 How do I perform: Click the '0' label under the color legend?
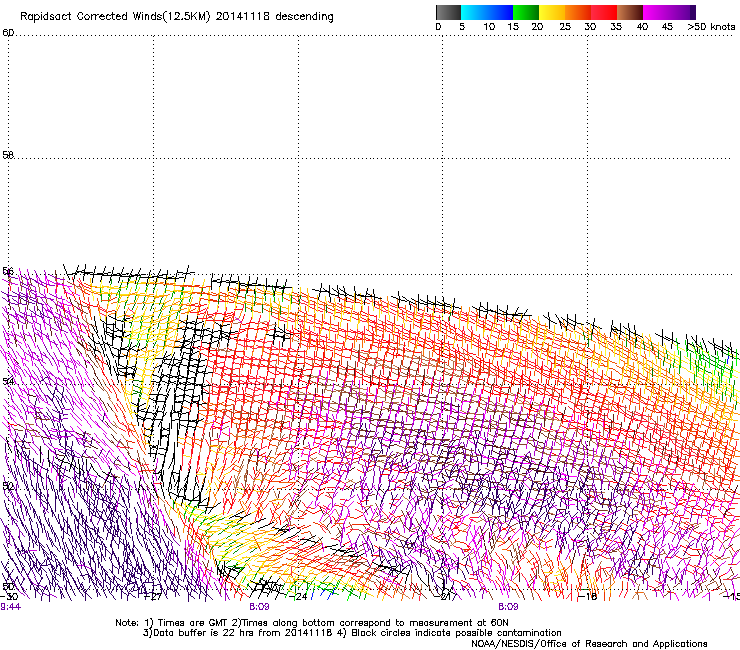click(438, 27)
